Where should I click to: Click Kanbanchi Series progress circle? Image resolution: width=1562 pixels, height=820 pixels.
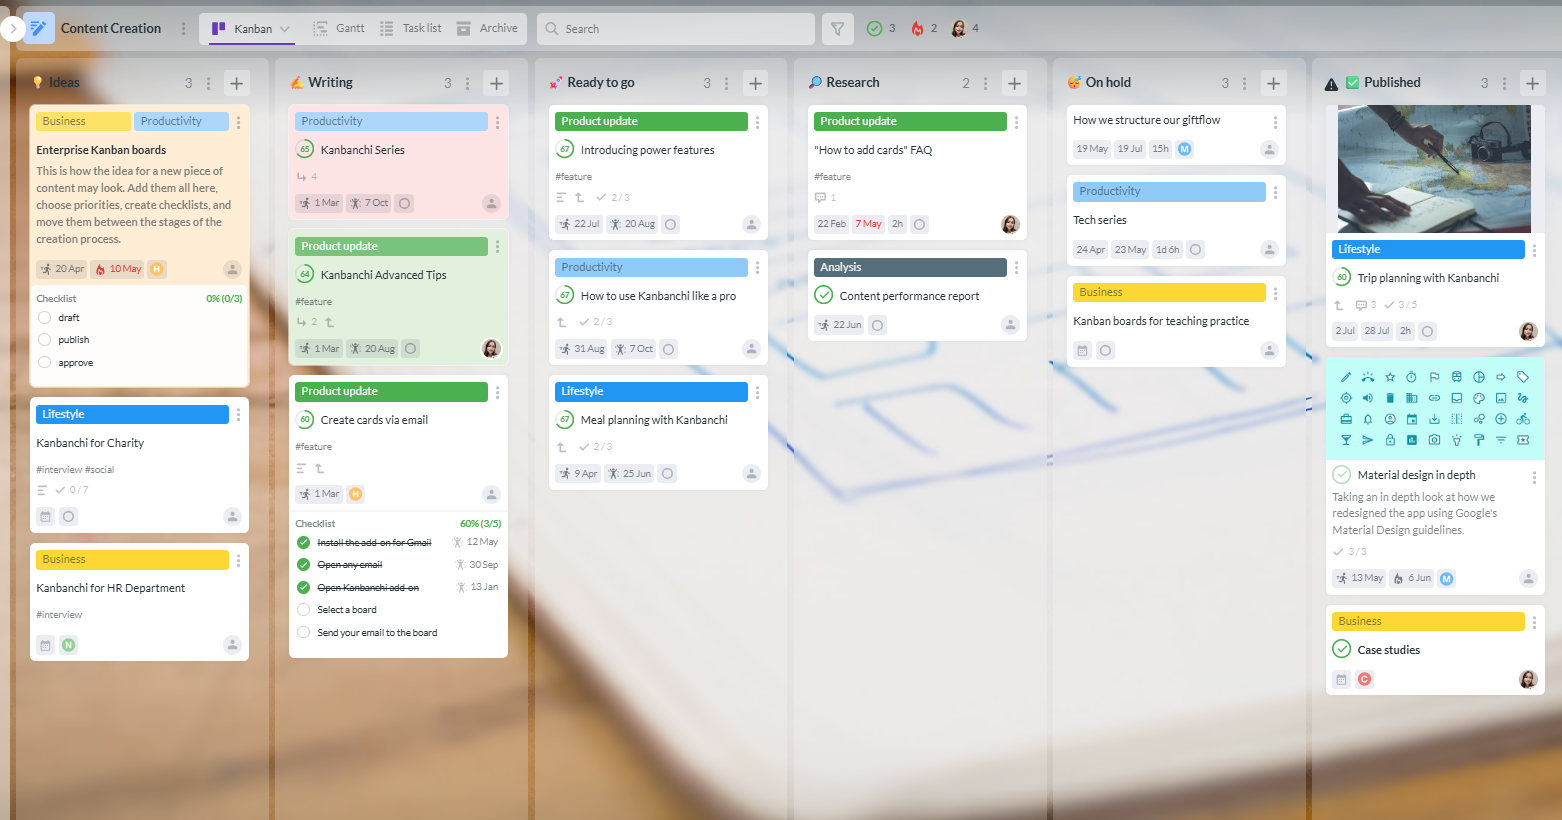[x=305, y=149]
